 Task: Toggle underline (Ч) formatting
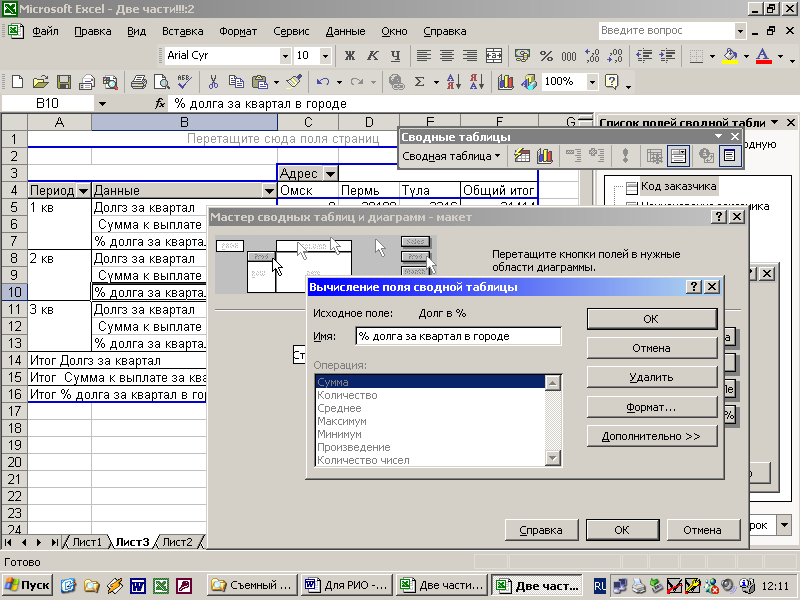(395, 56)
